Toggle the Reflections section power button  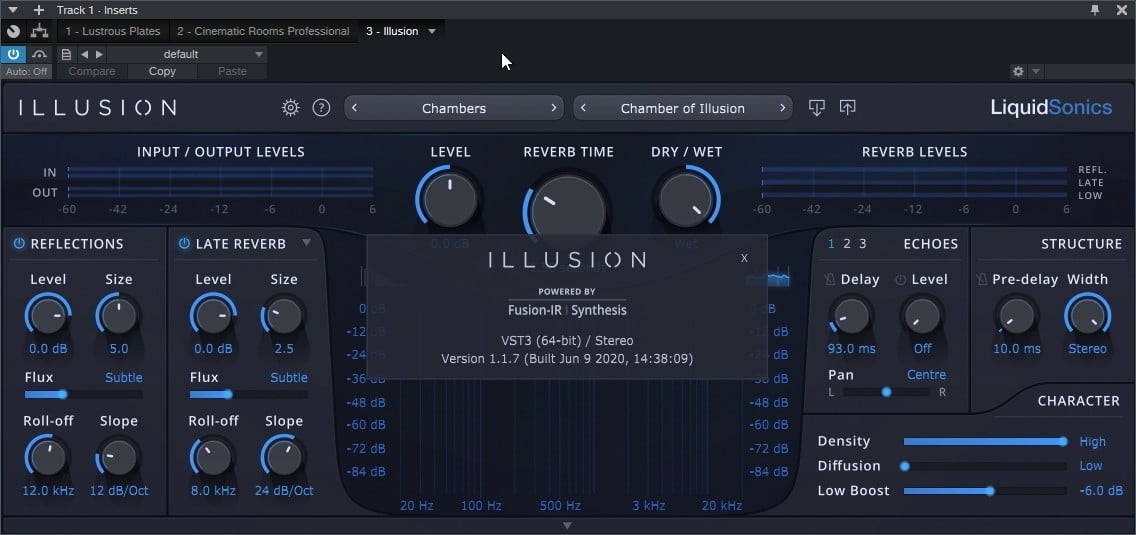[x=19, y=244]
